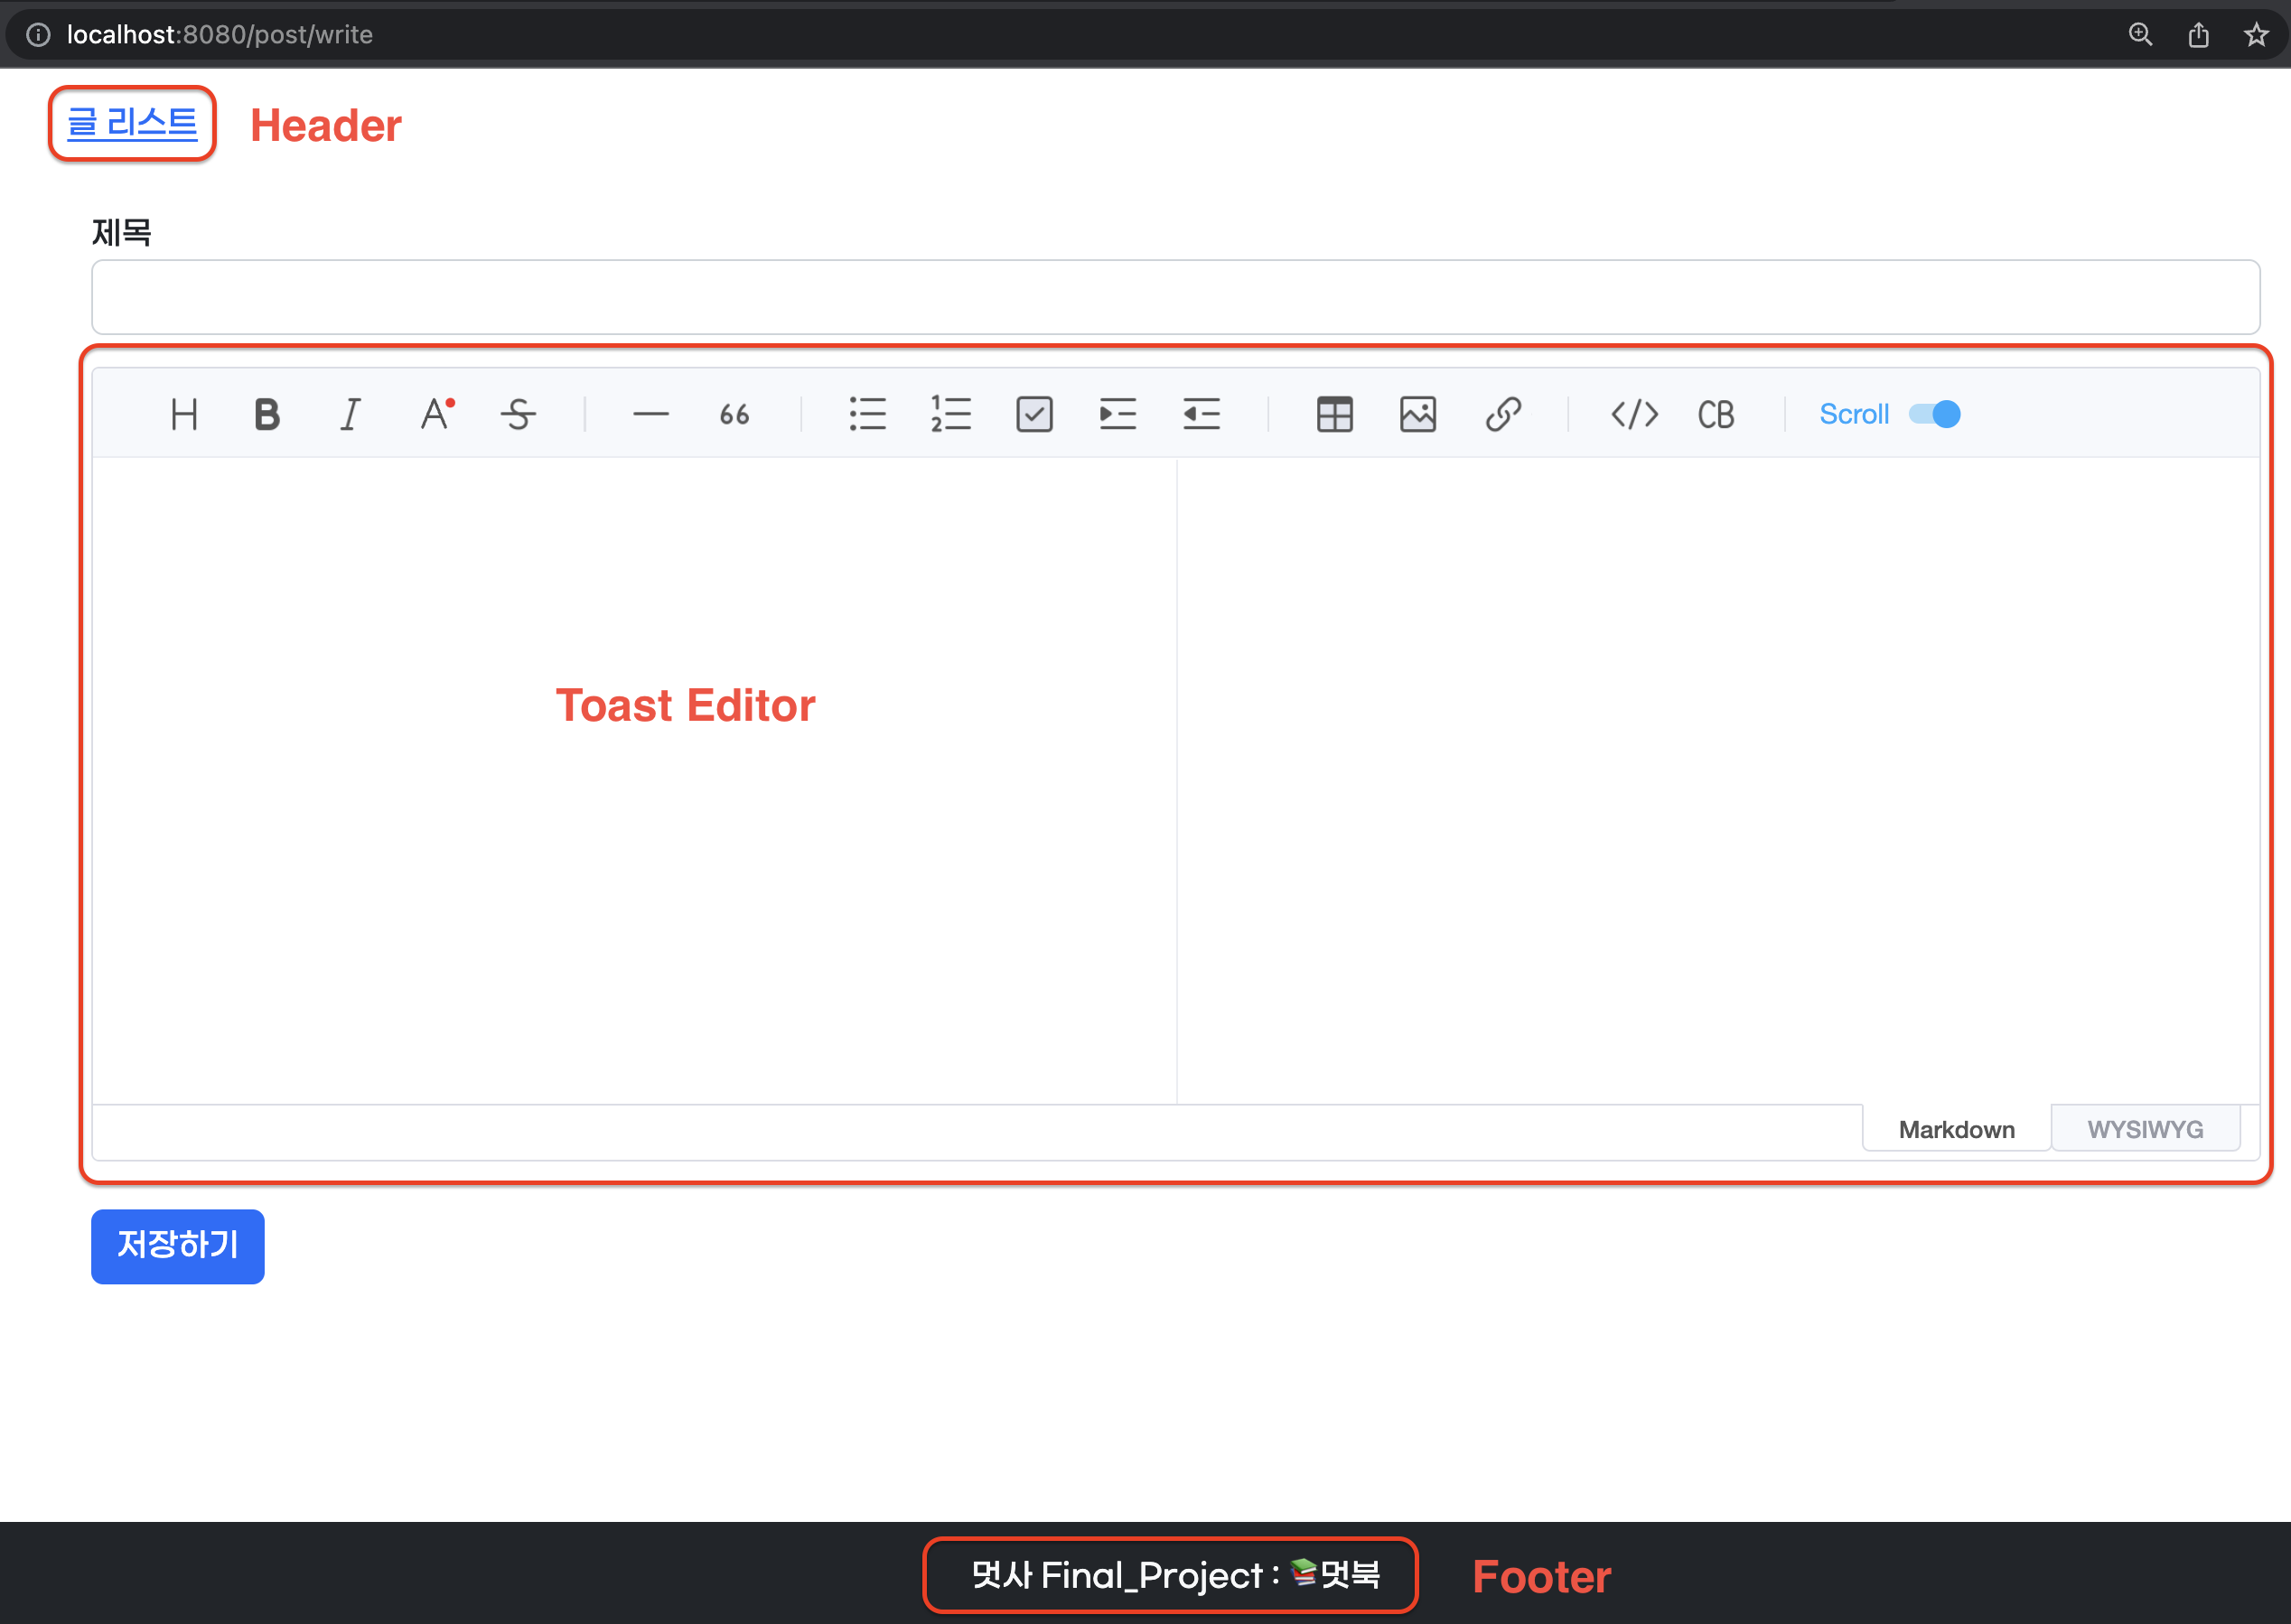Screen dimensions: 2291x1624
Task: Toggle bold formatting
Action: tap(267, 414)
